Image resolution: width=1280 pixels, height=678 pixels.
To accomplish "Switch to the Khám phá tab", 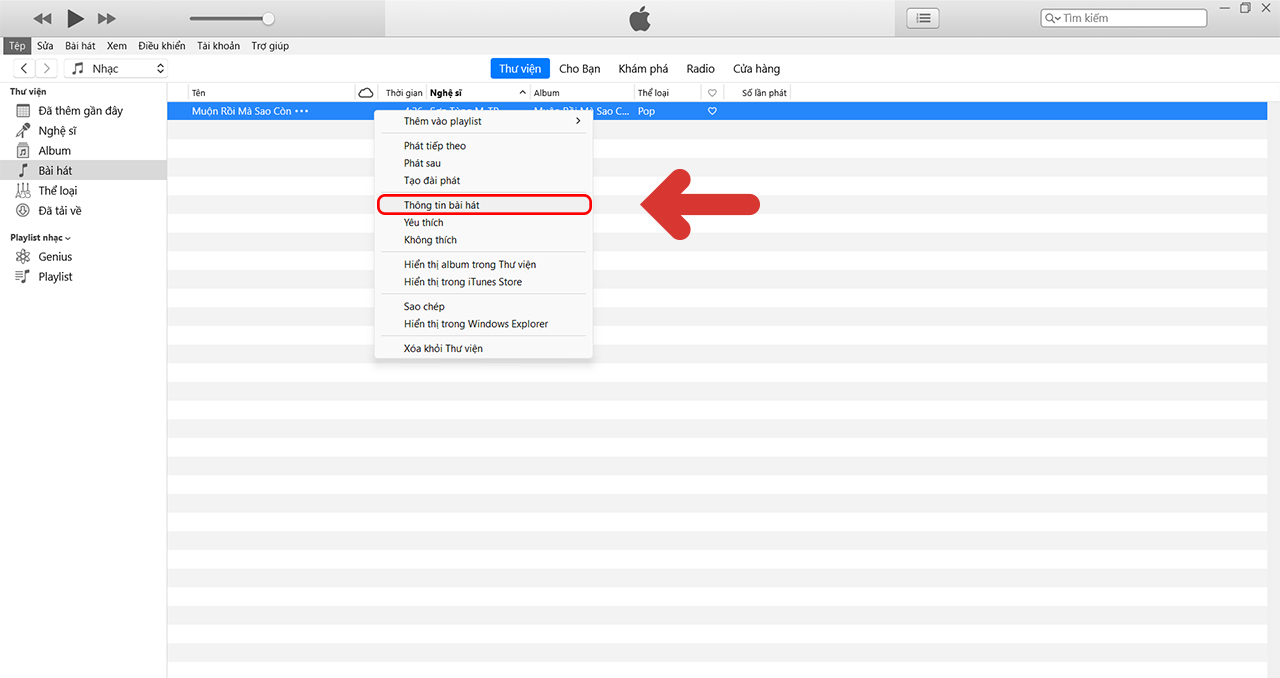I will pyautogui.click(x=643, y=68).
